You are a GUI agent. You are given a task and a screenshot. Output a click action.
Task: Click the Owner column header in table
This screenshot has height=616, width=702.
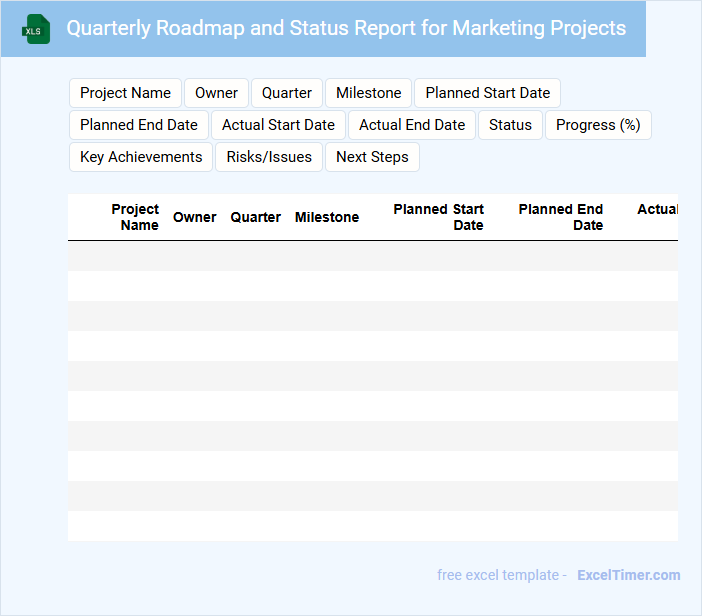(x=194, y=217)
